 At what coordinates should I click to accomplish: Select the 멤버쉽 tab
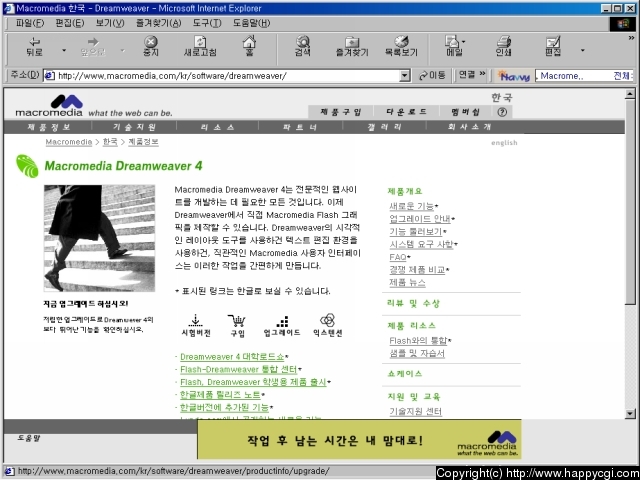point(465,112)
